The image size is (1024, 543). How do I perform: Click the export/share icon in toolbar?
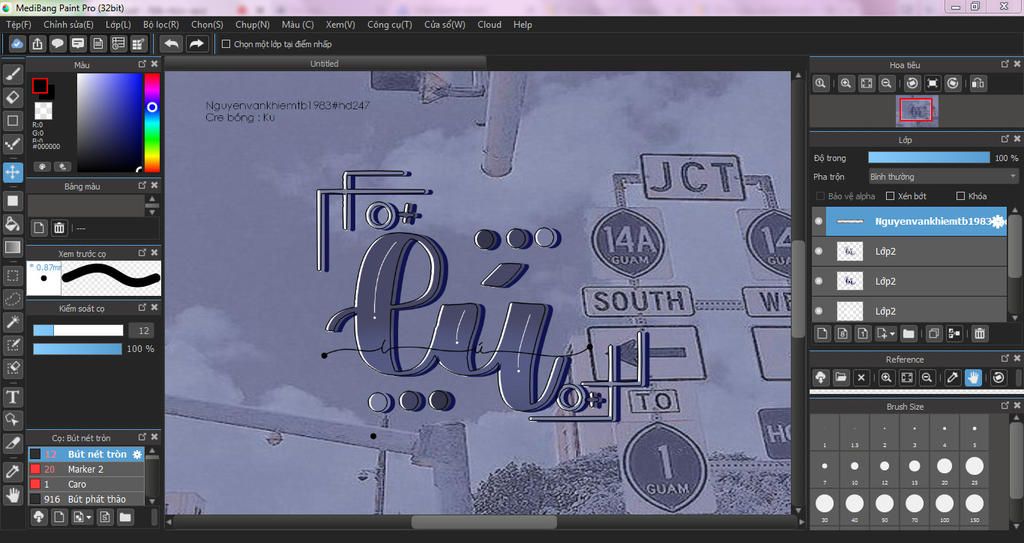[37, 44]
